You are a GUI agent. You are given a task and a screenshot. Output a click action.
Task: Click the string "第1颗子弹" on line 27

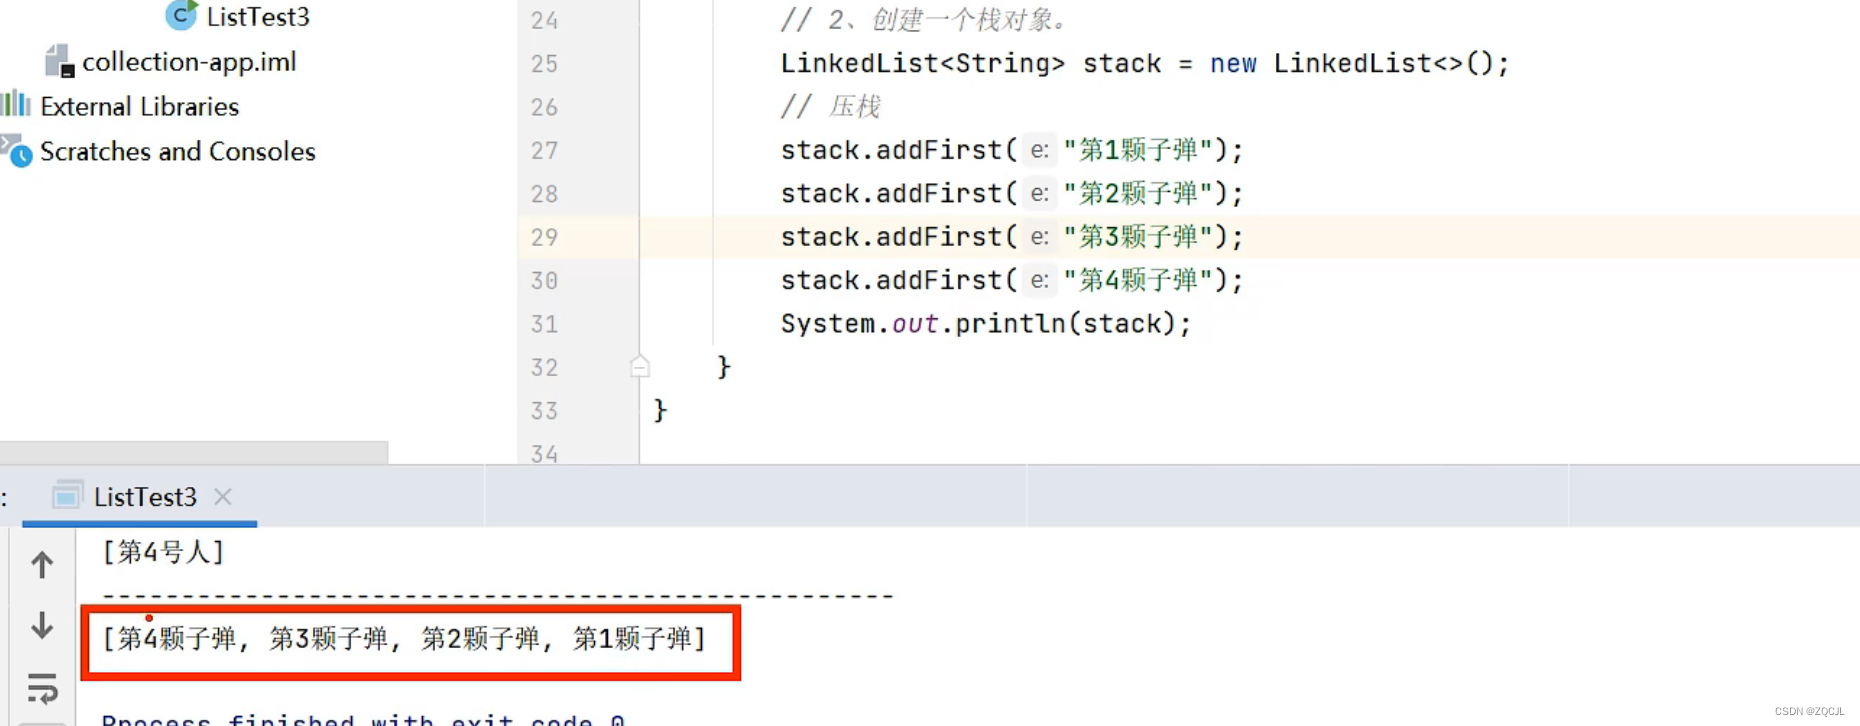pyautogui.click(x=1138, y=150)
